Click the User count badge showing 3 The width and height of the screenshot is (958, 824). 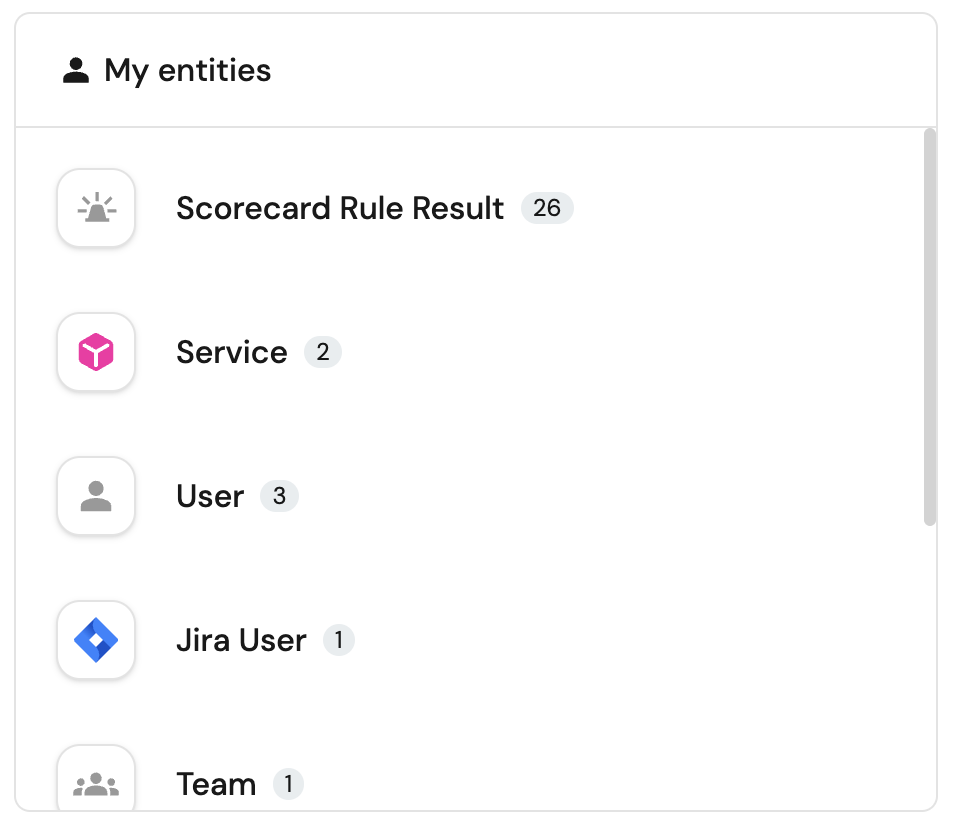click(279, 496)
